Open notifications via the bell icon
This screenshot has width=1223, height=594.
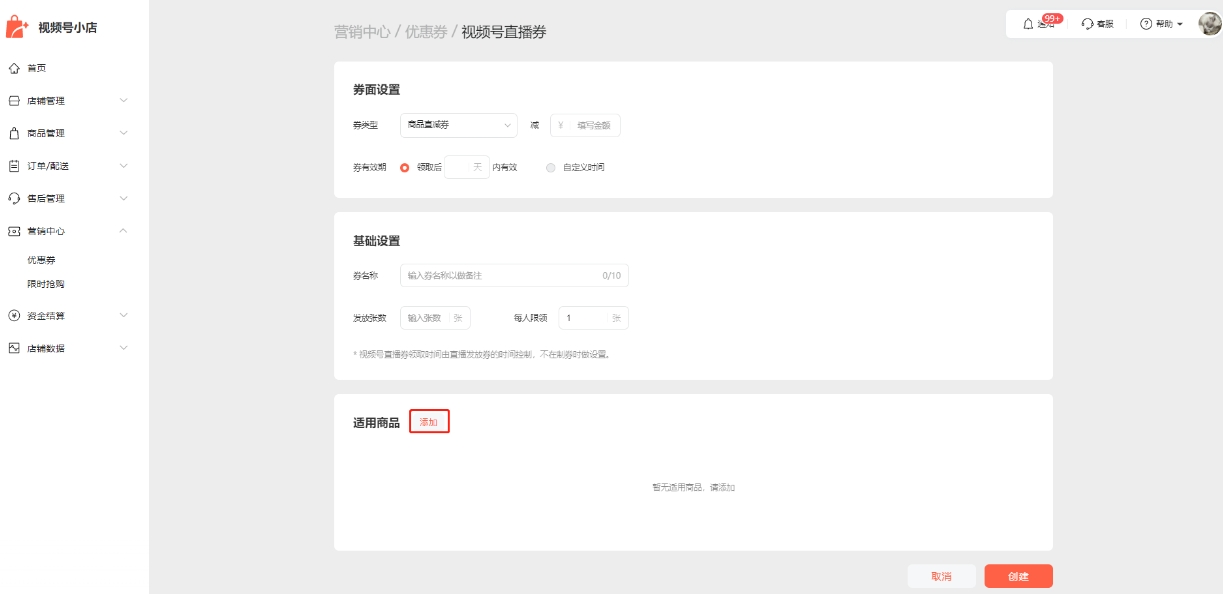click(1028, 24)
